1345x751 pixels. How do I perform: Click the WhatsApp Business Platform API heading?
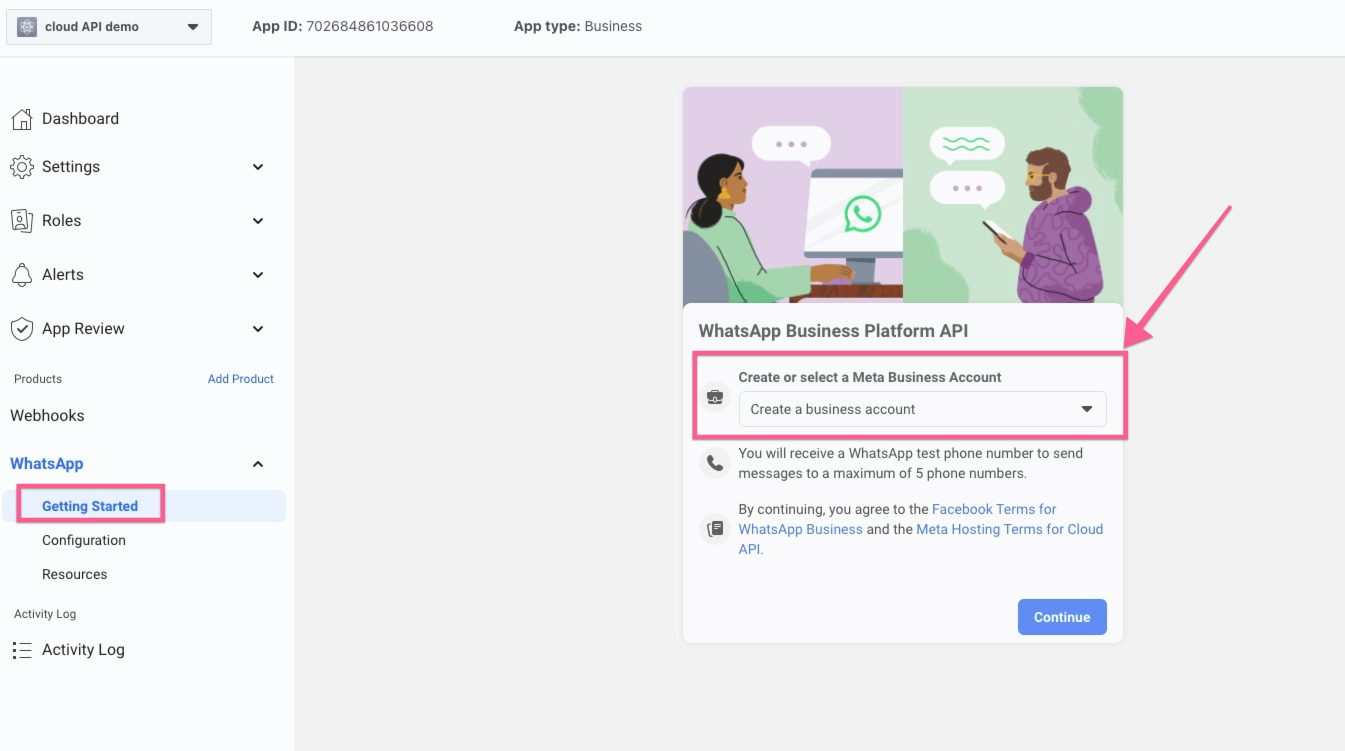(x=833, y=331)
